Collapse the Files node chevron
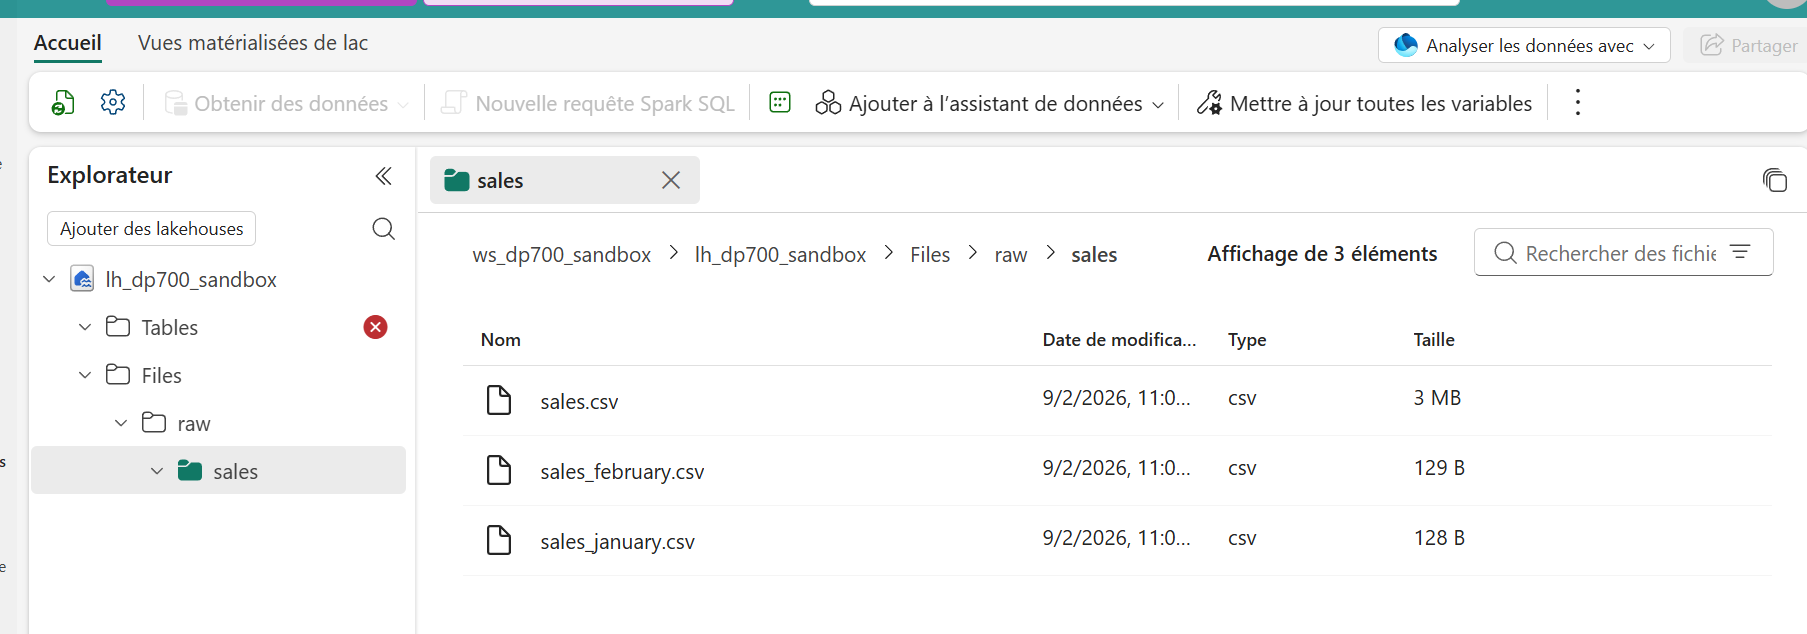The image size is (1807, 634). point(85,375)
